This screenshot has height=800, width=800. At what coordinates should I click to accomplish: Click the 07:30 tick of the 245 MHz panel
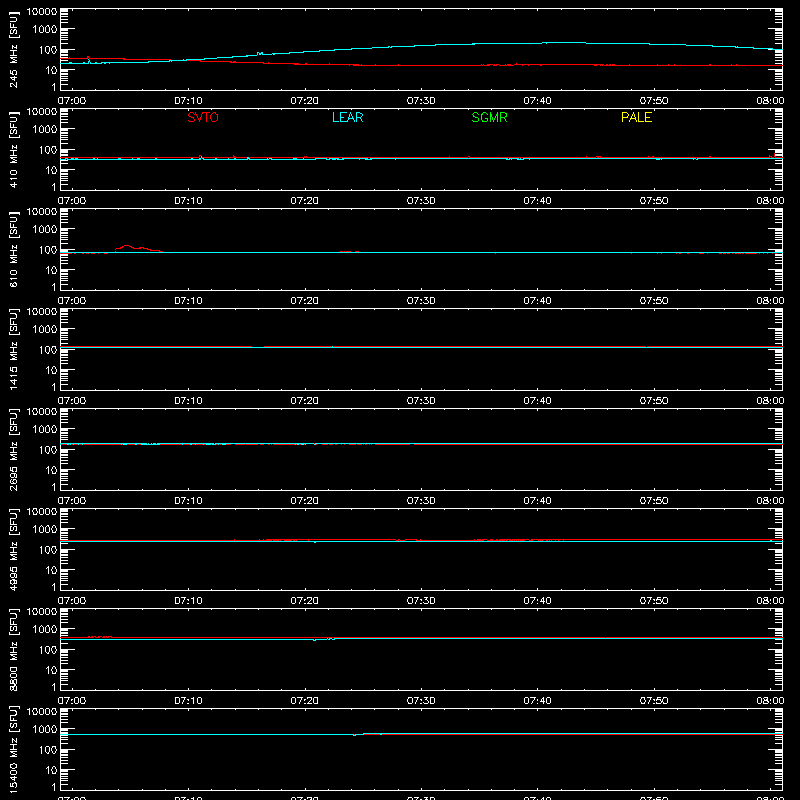[421, 101]
